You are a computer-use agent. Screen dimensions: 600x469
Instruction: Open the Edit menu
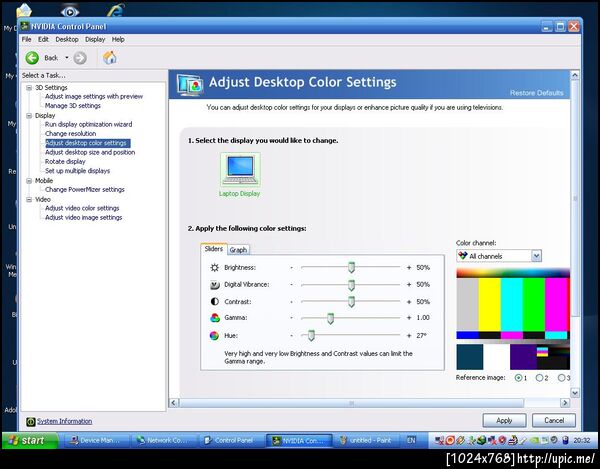point(43,39)
